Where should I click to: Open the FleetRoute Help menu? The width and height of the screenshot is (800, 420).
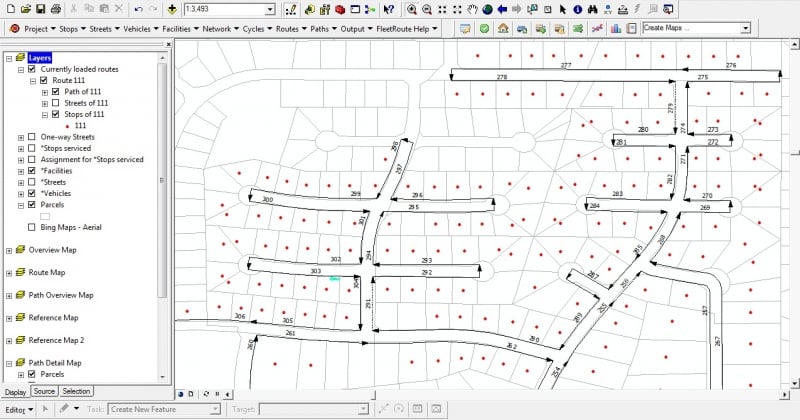point(407,29)
